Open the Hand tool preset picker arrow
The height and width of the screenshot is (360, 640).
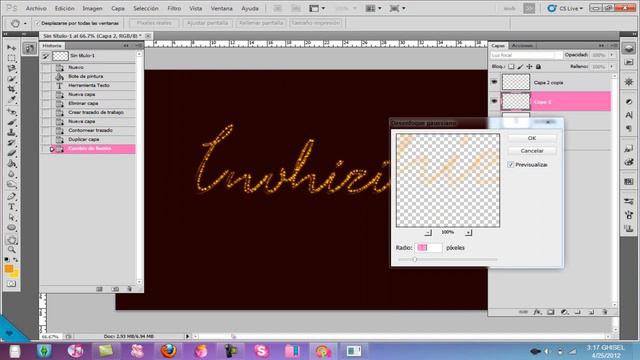25,24
